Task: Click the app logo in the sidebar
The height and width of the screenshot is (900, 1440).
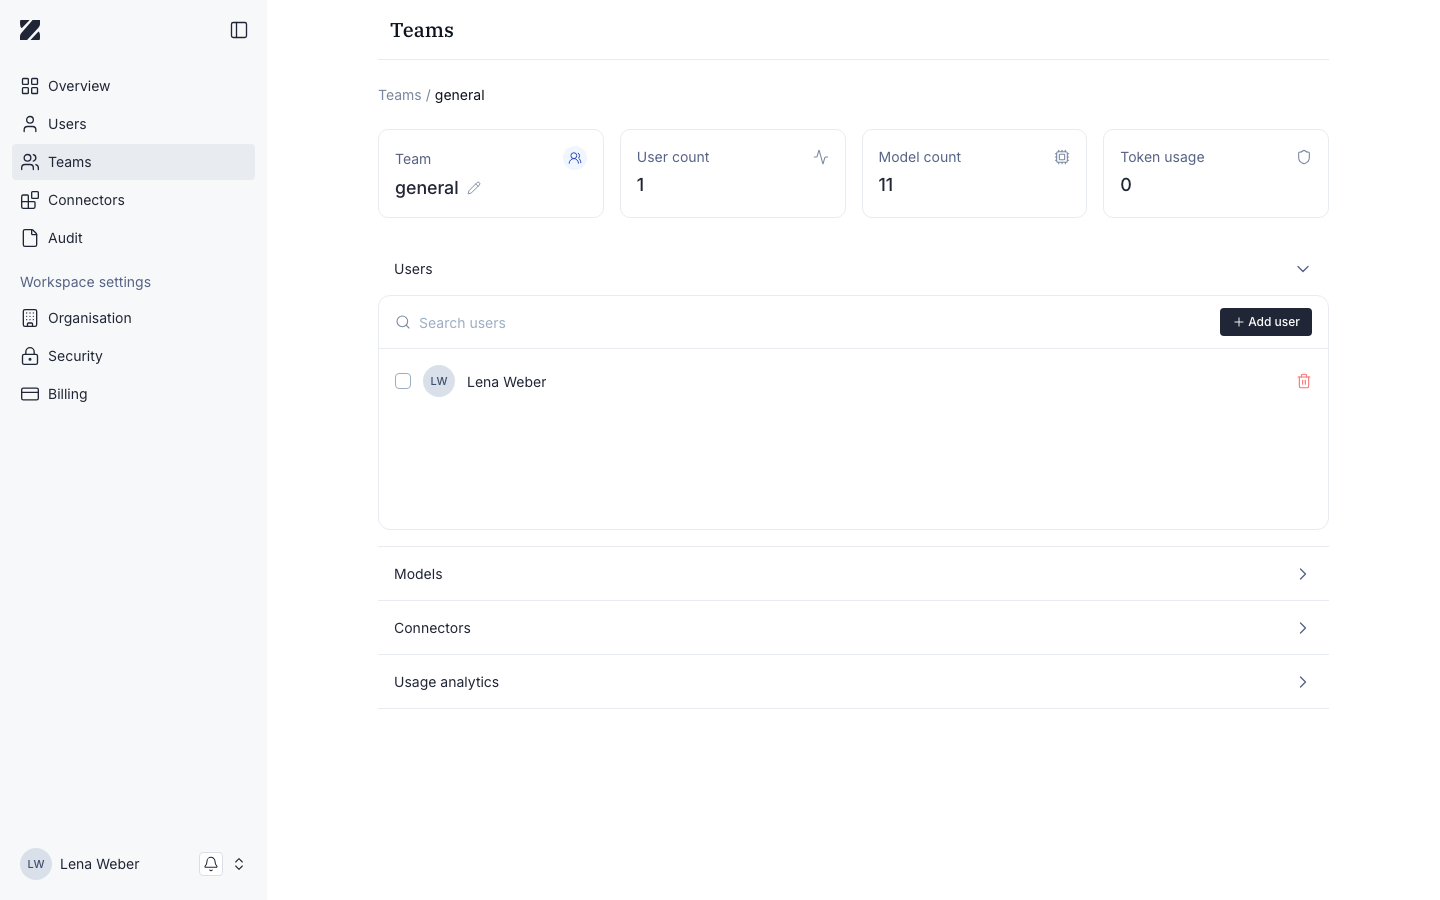Action: click(x=30, y=30)
